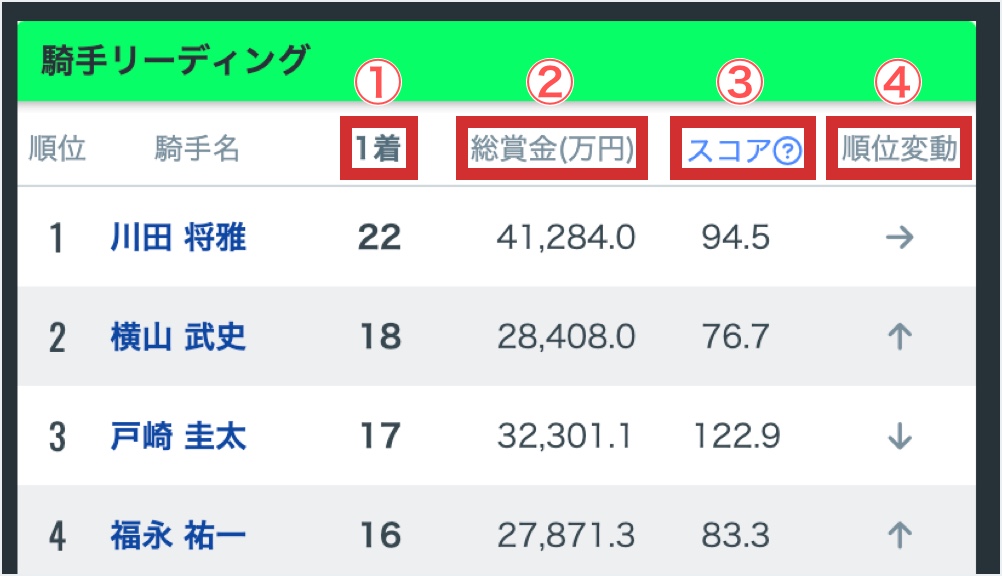Sort by 総賞金(万円) column header
The image size is (1002, 576).
[x=552, y=150]
